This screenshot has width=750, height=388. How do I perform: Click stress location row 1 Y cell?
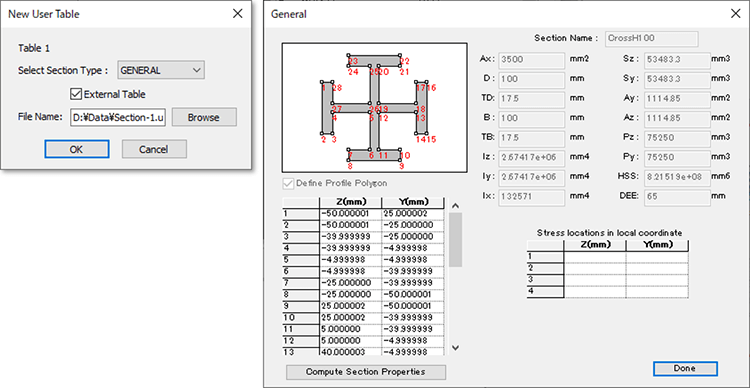tap(657, 257)
